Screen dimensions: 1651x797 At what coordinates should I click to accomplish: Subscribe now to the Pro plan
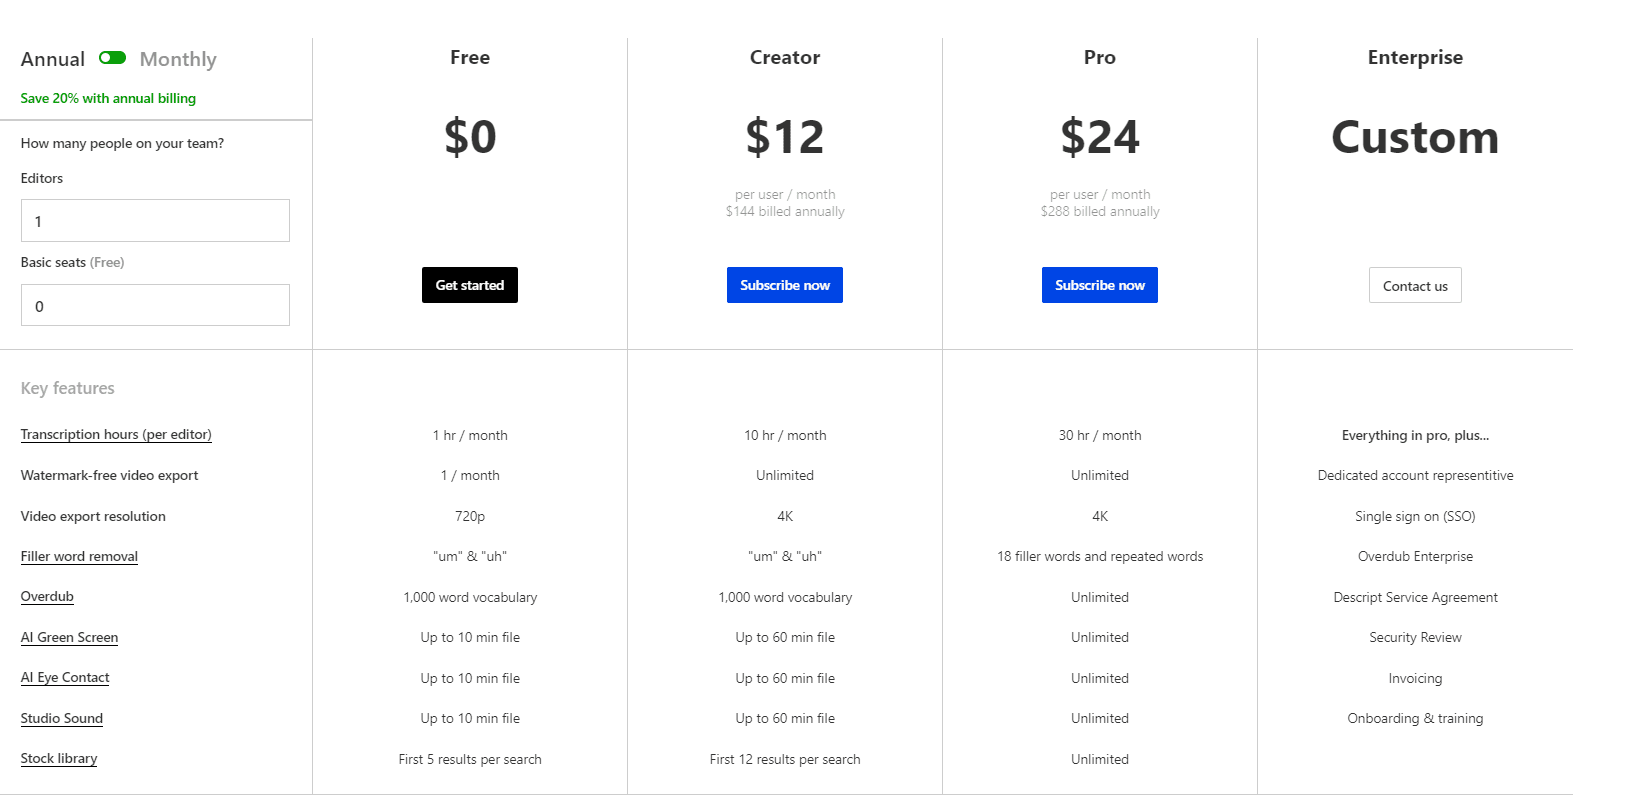1099,285
